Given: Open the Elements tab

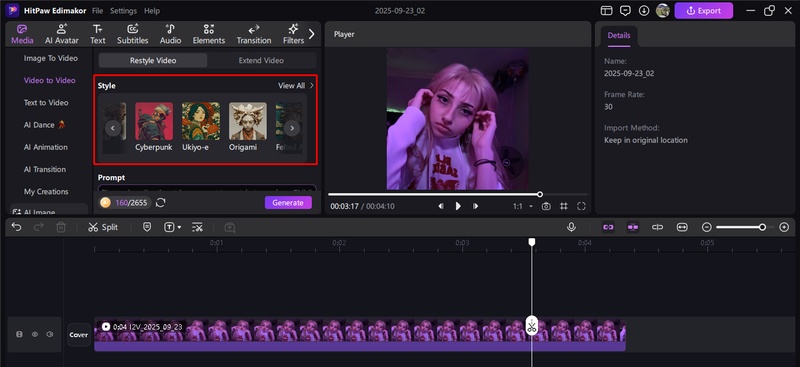Looking at the screenshot, I should 209,34.
